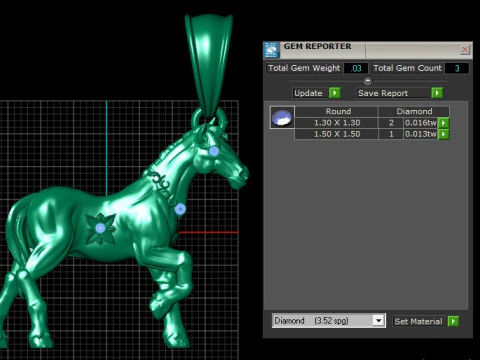Click quantity 1 in the 1.50 row

pyautogui.click(x=391, y=134)
